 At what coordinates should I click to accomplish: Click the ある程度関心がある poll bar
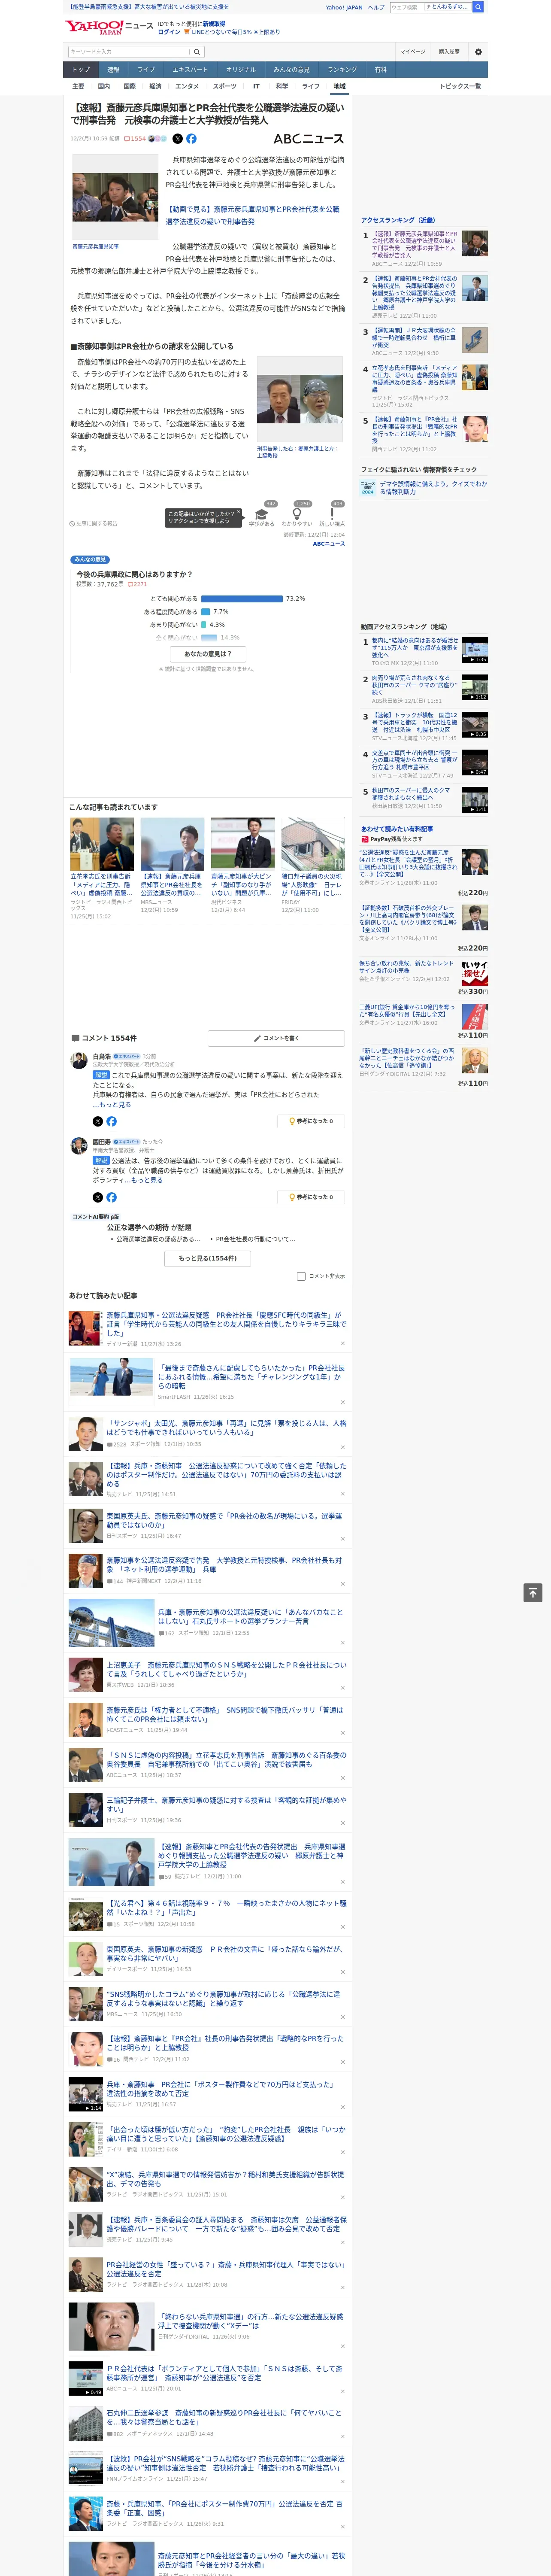206,612
